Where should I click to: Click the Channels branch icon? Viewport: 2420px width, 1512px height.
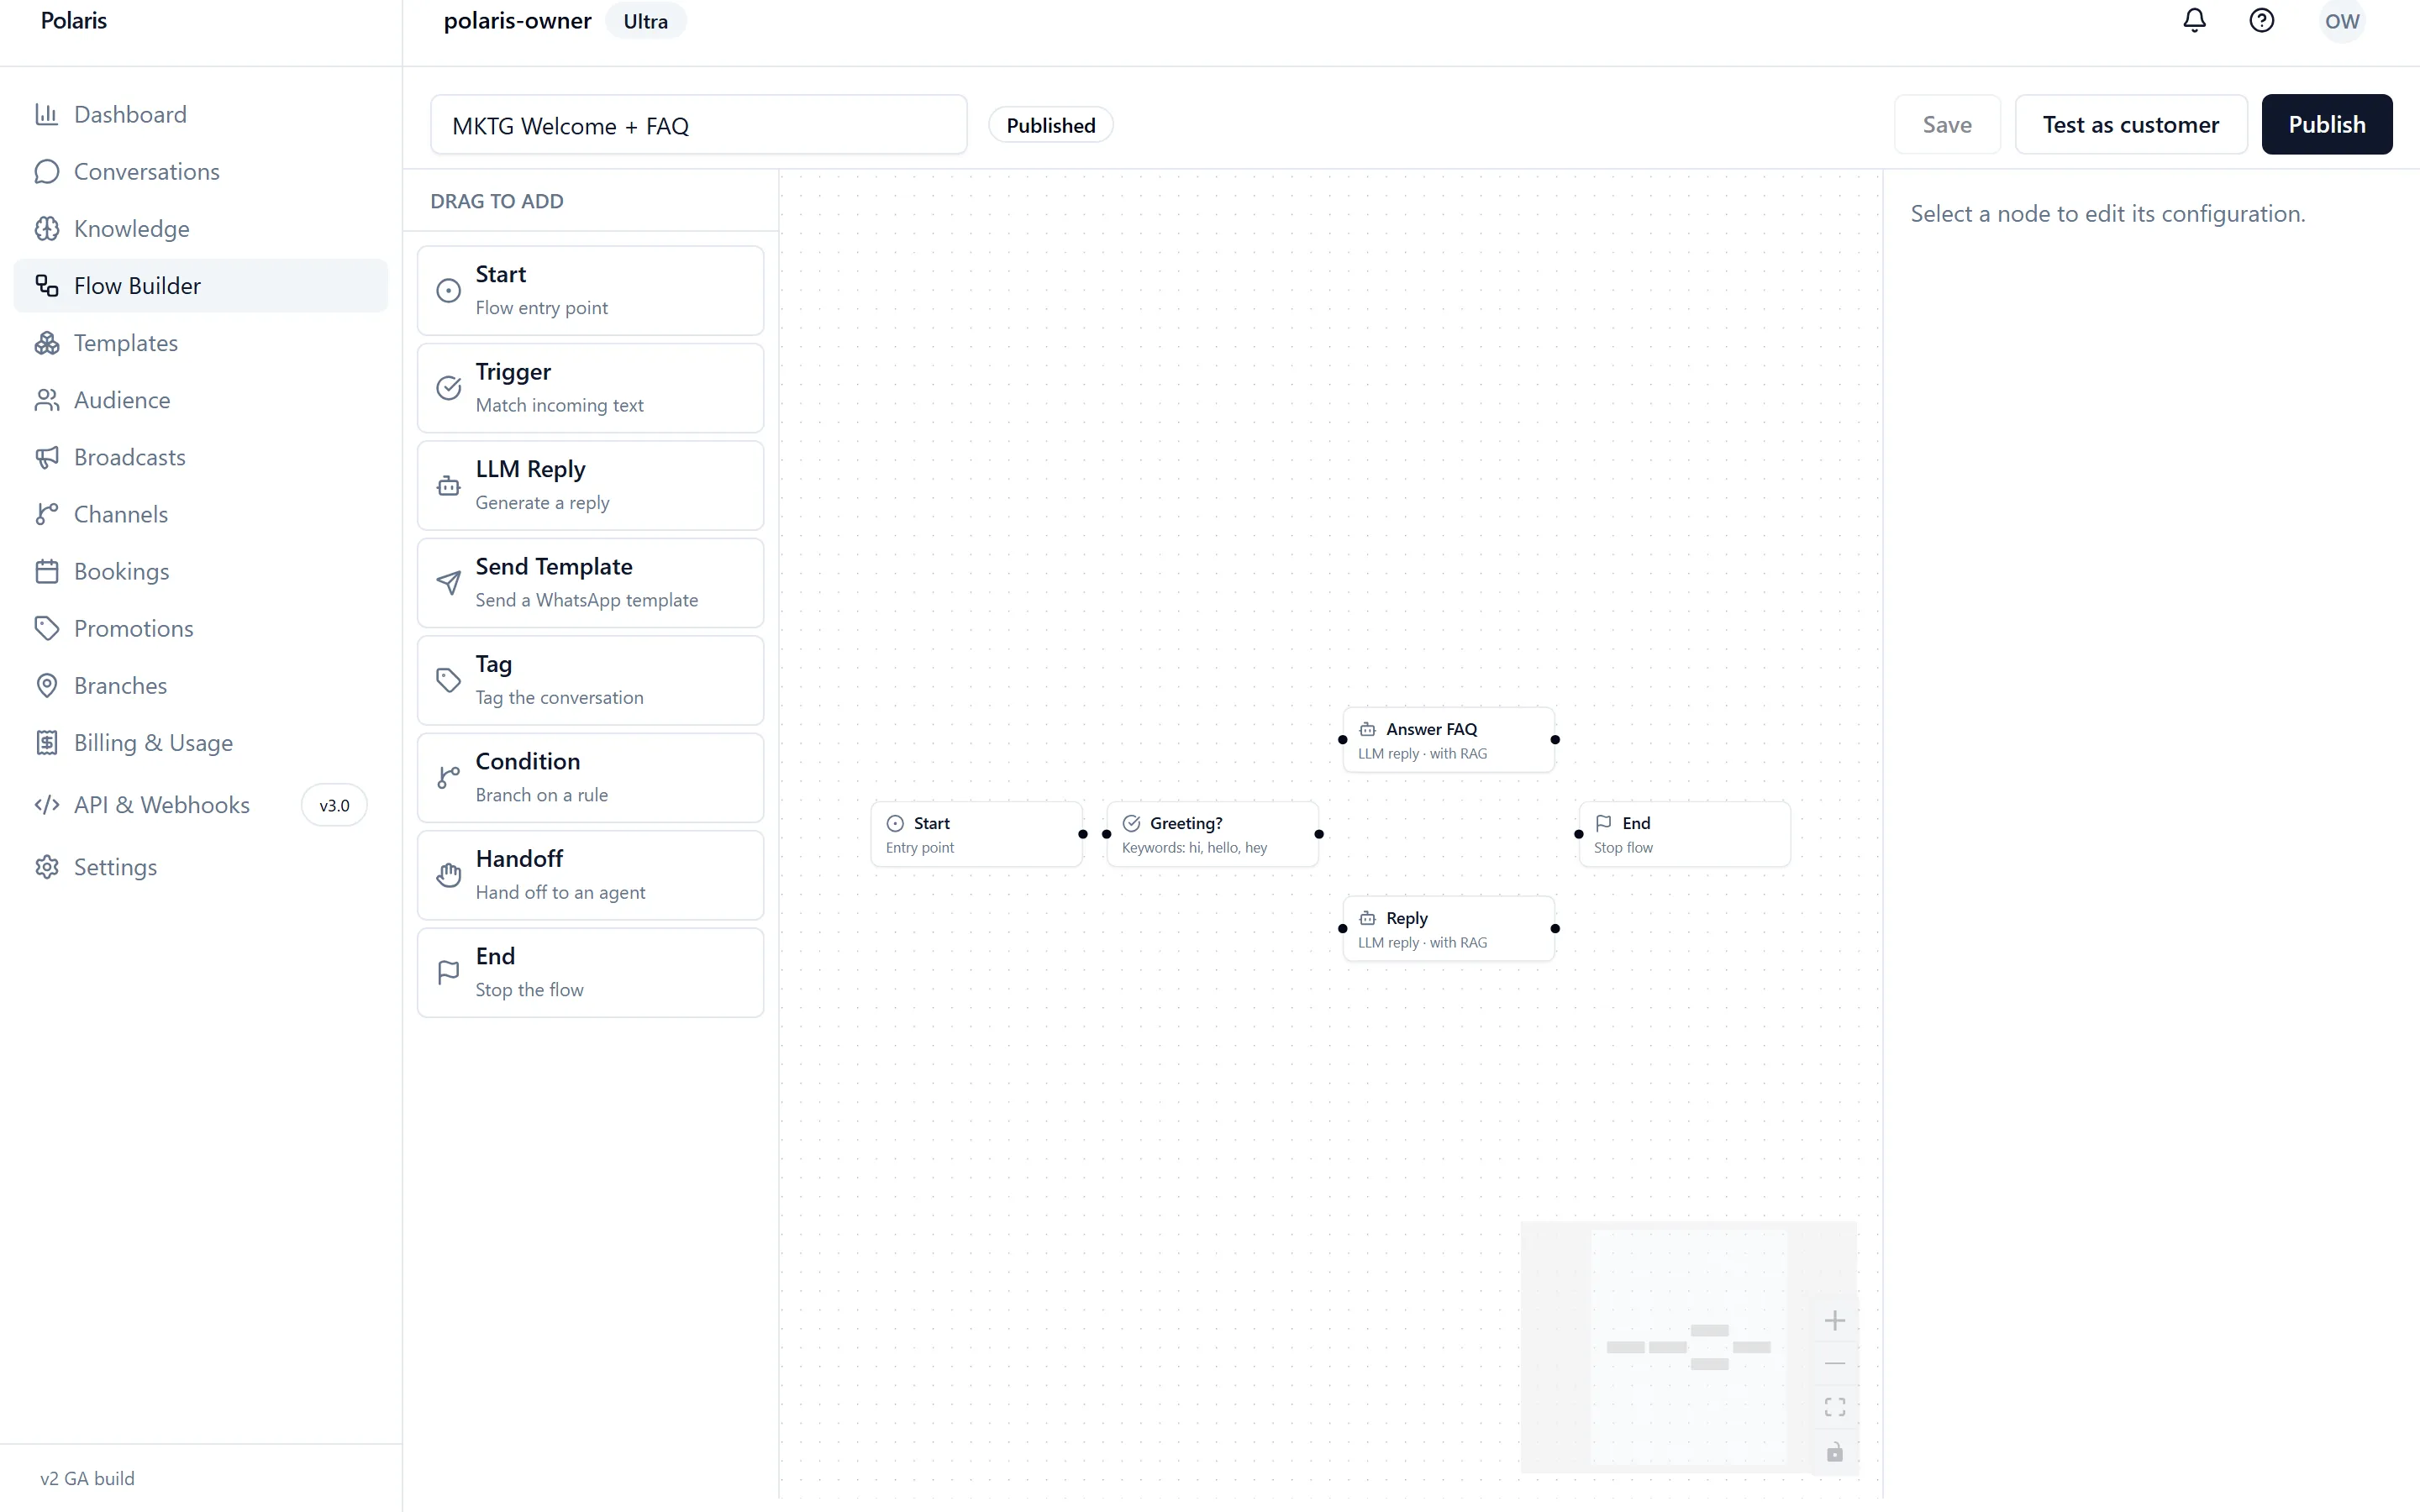[x=47, y=514]
